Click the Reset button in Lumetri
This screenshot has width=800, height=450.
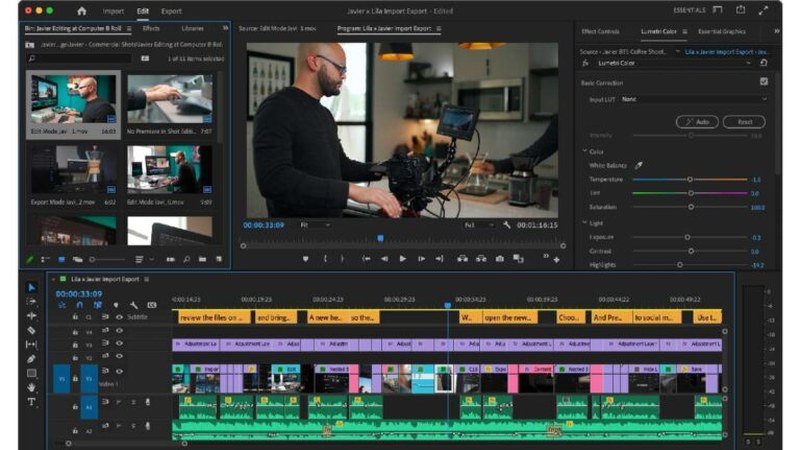(744, 122)
